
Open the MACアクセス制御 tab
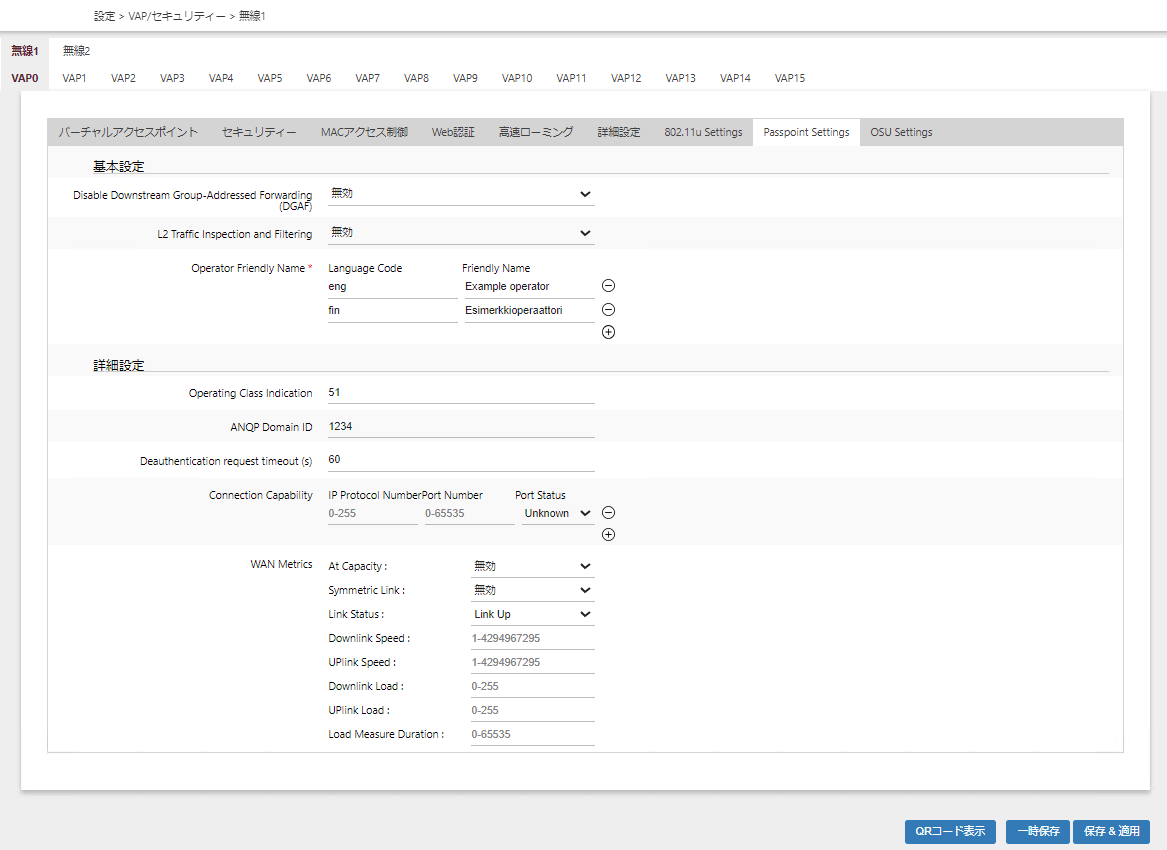click(364, 132)
